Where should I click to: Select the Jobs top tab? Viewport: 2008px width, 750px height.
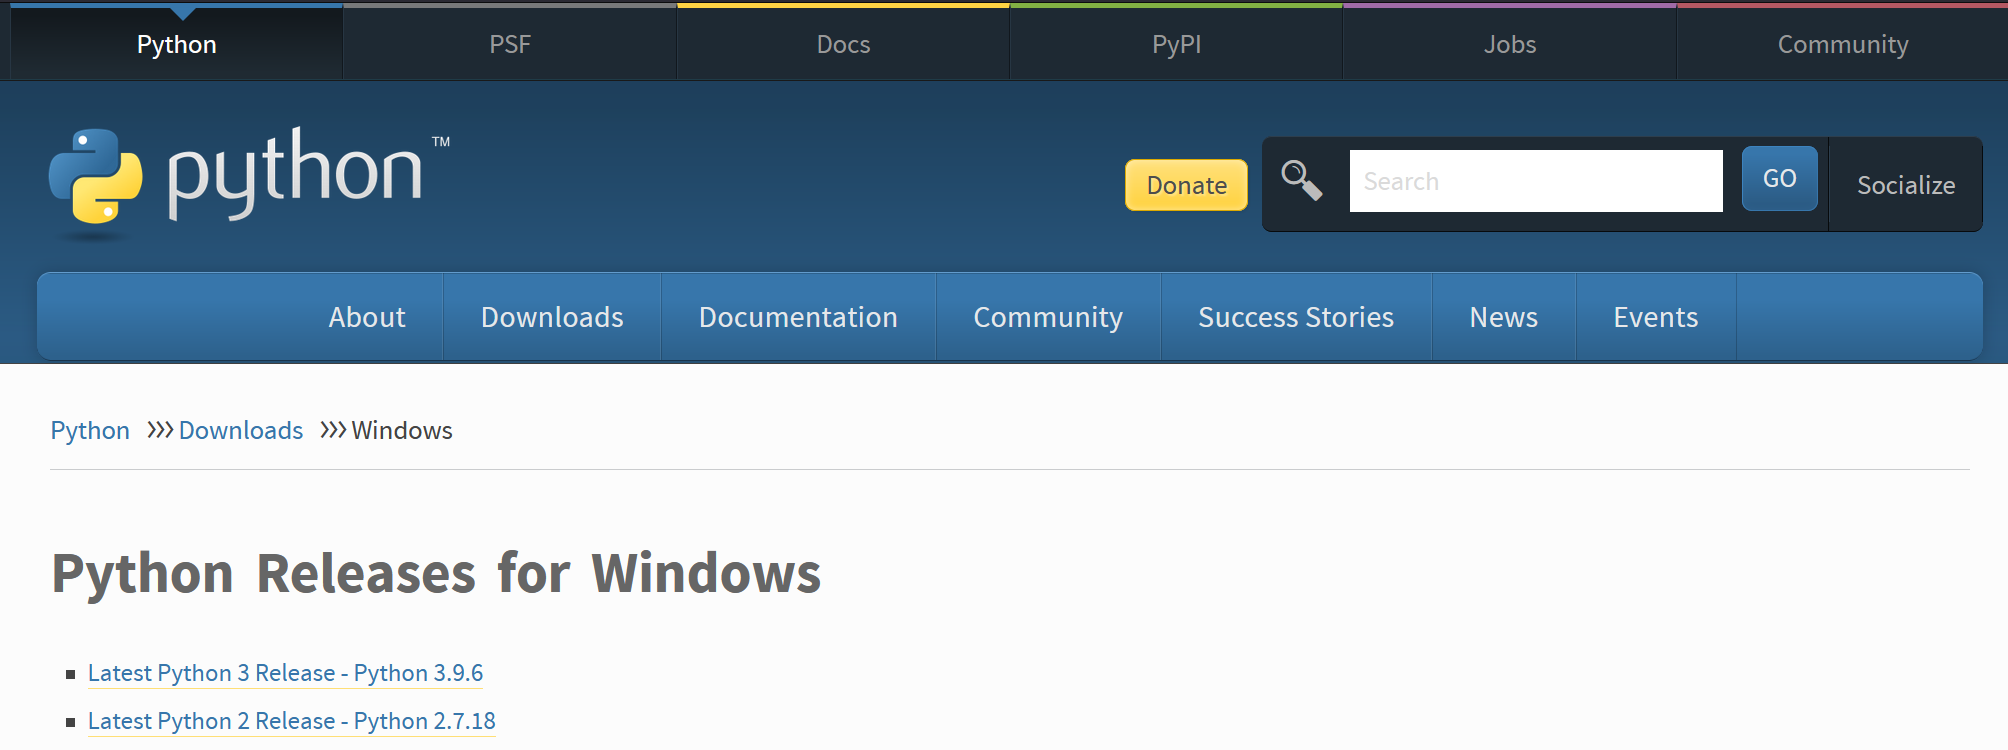coord(1509,44)
